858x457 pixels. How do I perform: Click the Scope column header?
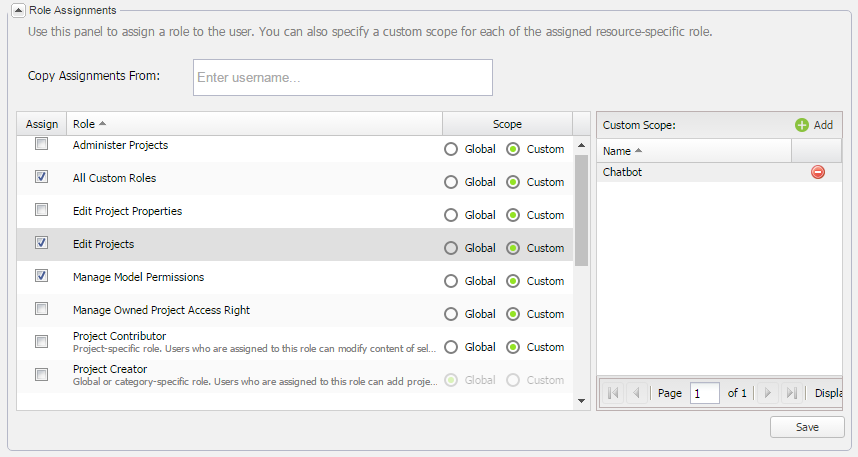[507, 124]
